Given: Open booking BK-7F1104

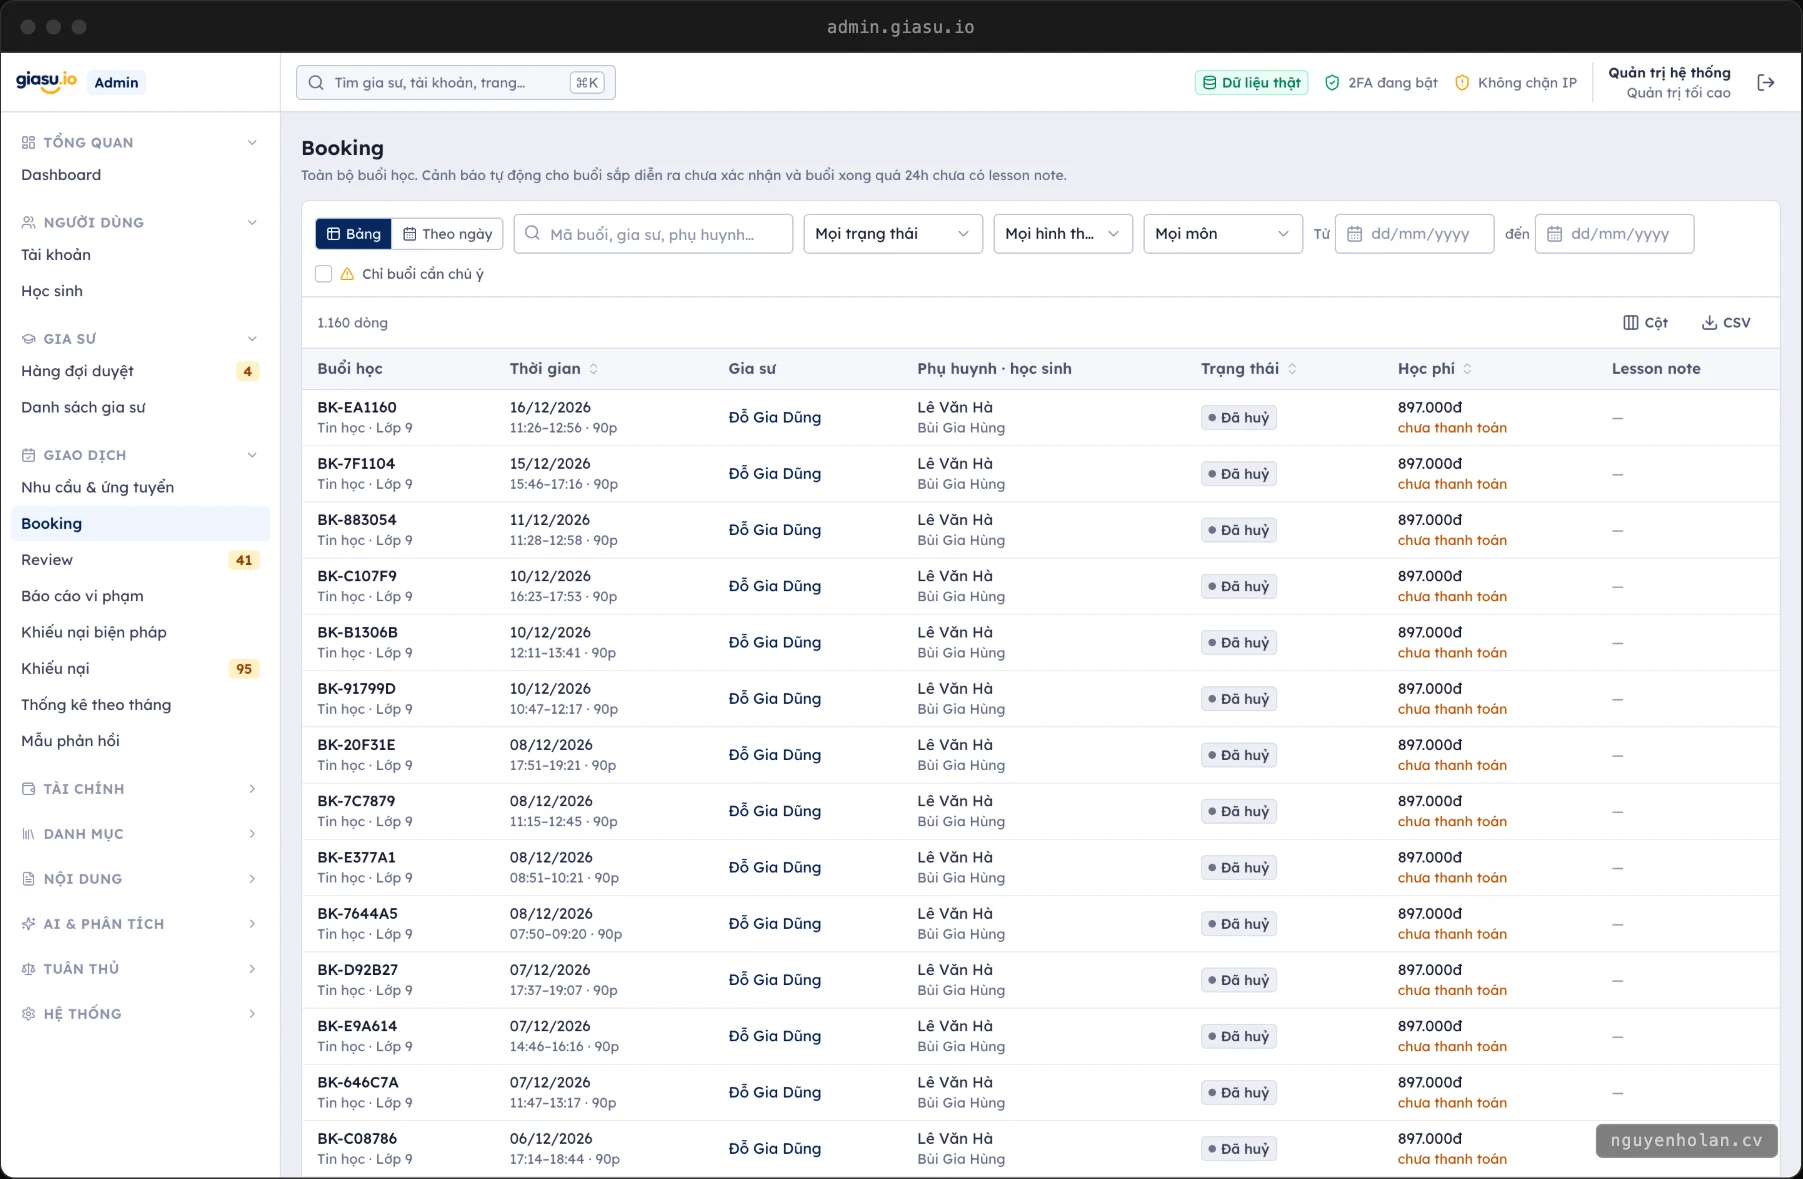Looking at the screenshot, I should point(356,464).
